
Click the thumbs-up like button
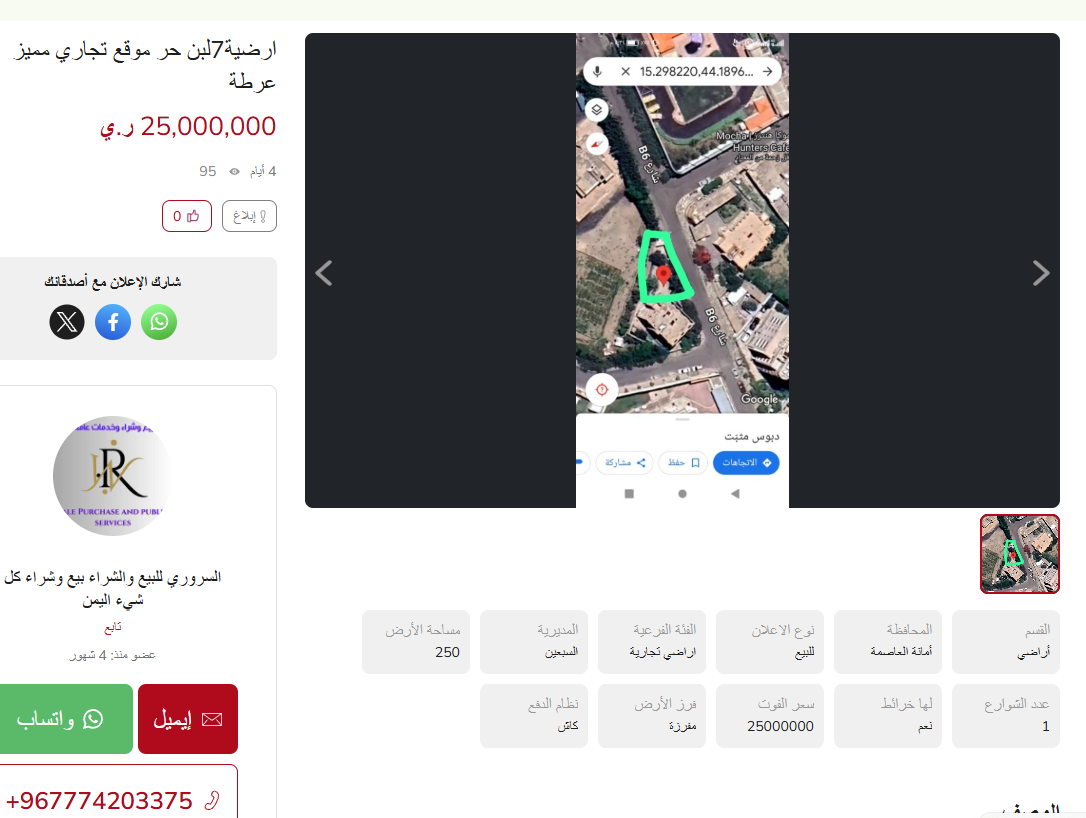tap(186, 216)
